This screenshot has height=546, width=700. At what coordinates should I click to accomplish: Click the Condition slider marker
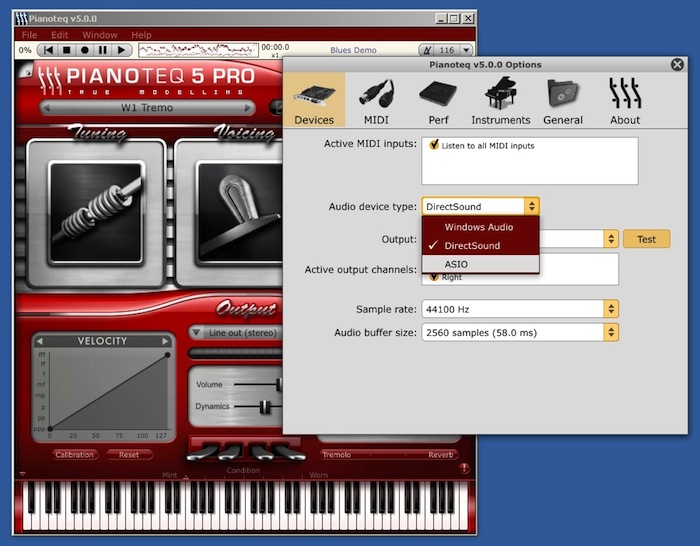(186, 477)
